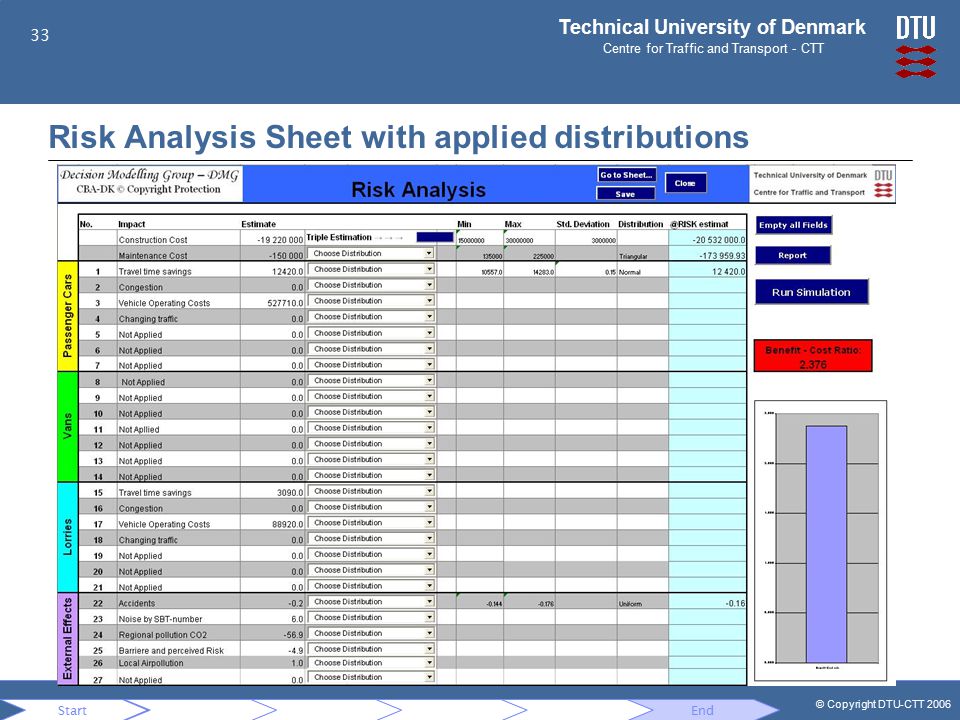Click the small DTU logo in Risk Analysis header

883,184
